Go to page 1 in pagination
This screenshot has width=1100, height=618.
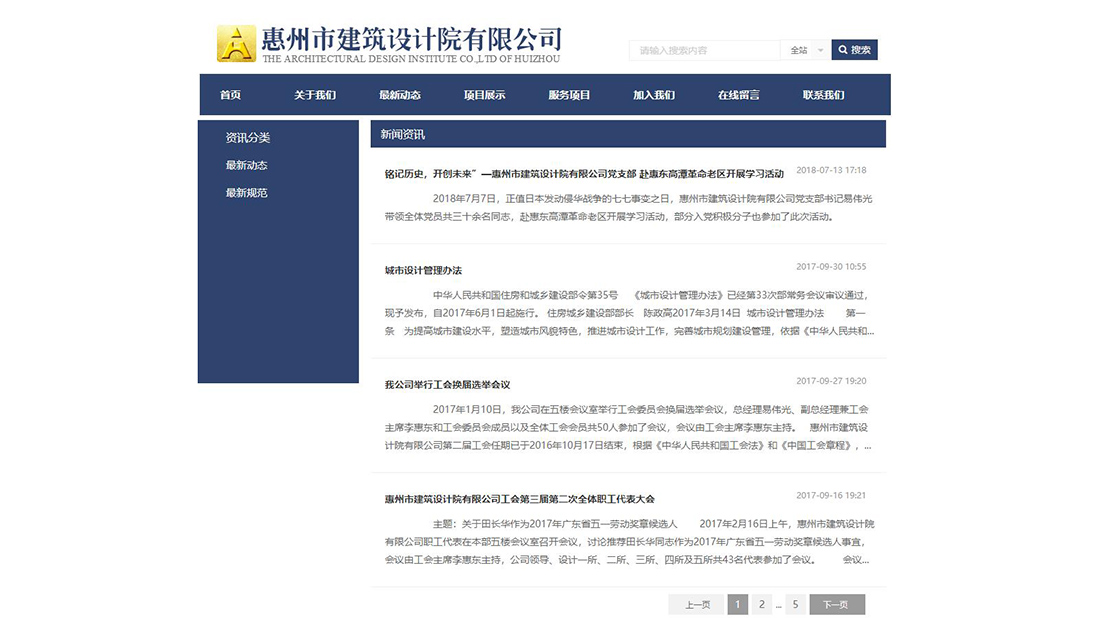point(737,604)
